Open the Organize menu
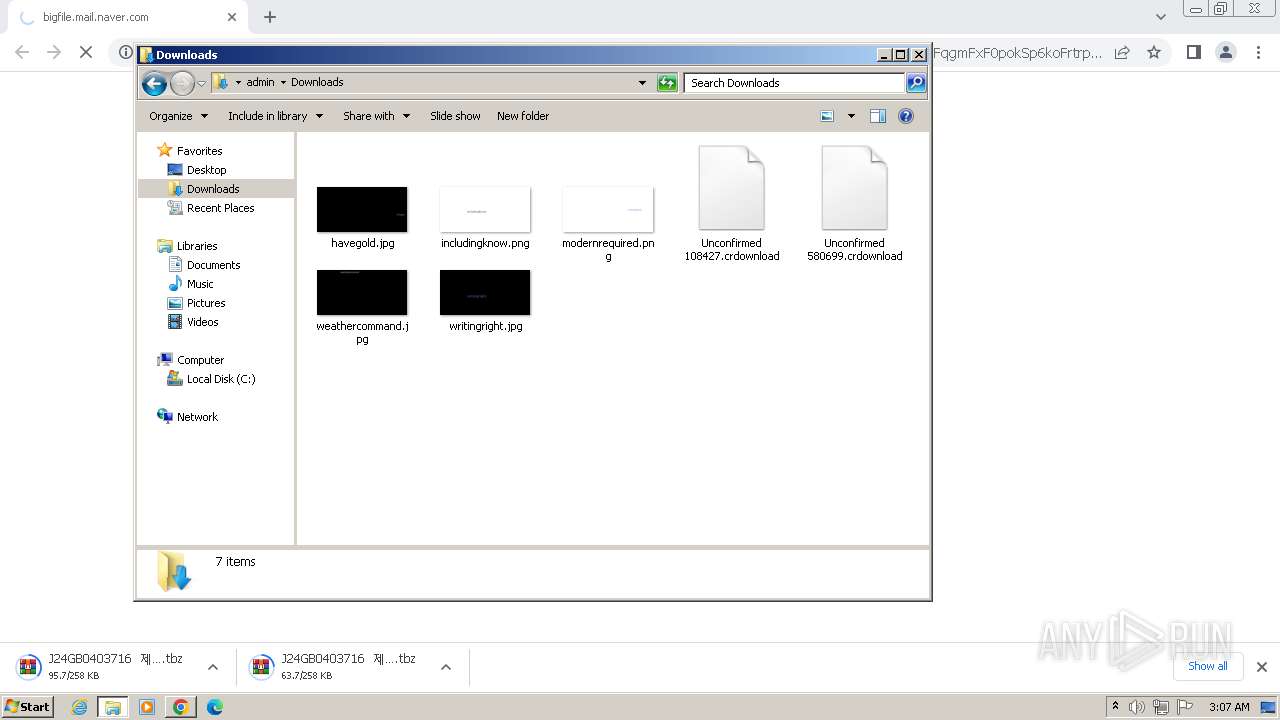Image resolution: width=1280 pixels, height=720 pixels. [178, 116]
